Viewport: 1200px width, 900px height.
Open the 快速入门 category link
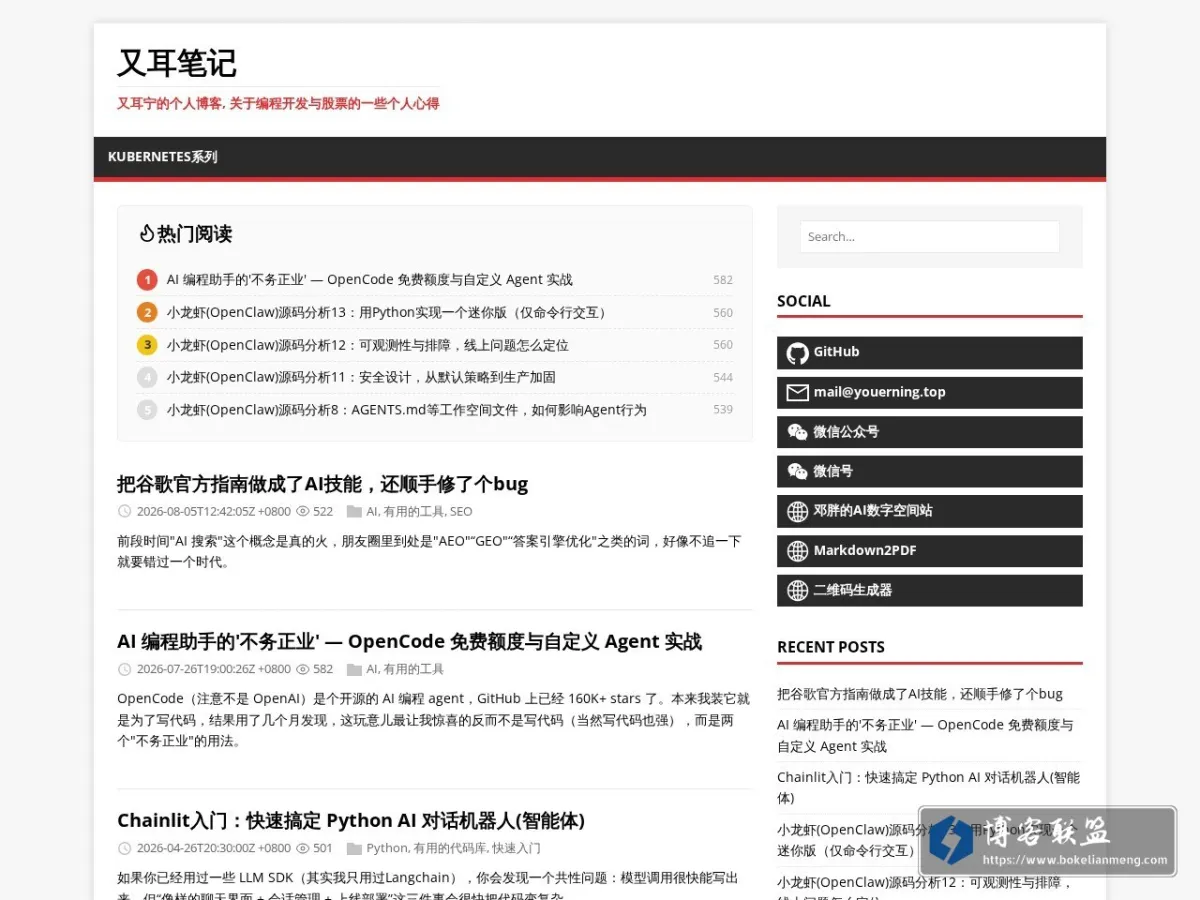516,848
